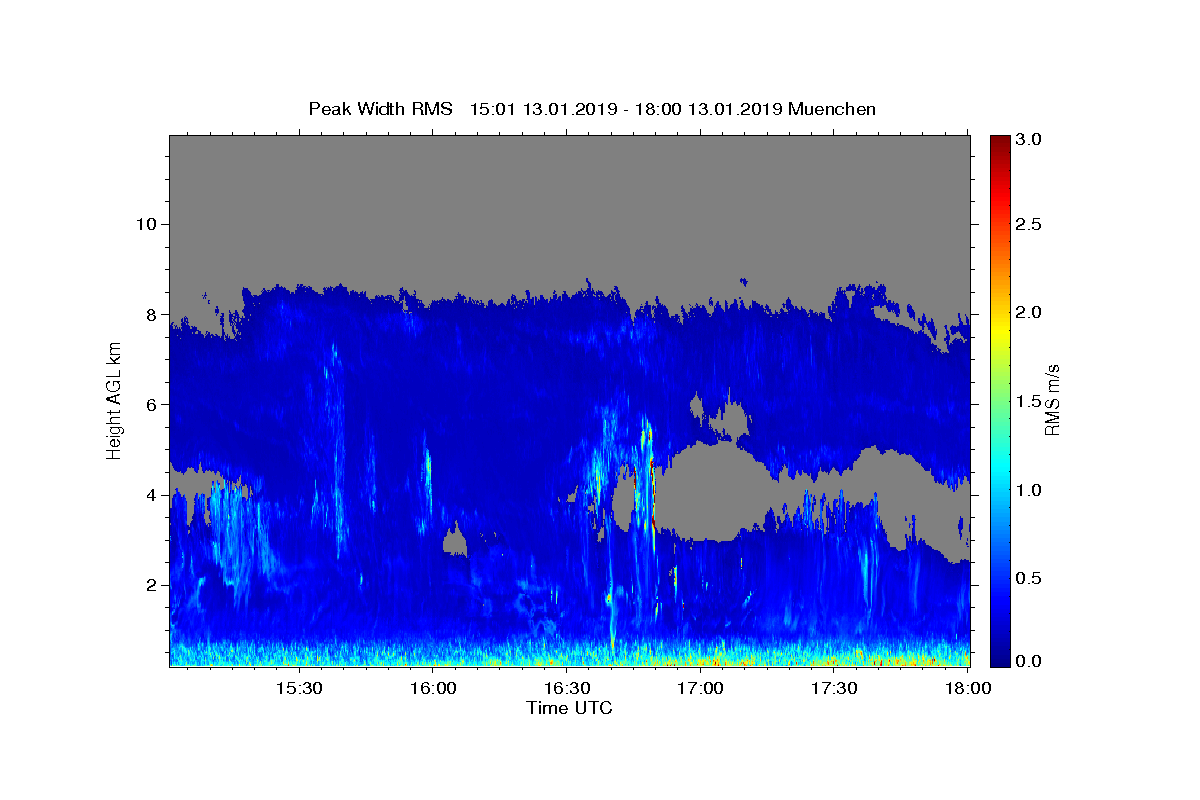This screenshot has height=800, width=1200.
Task: Click the 'Height AGL km' axis label
Action: [114, 400]
